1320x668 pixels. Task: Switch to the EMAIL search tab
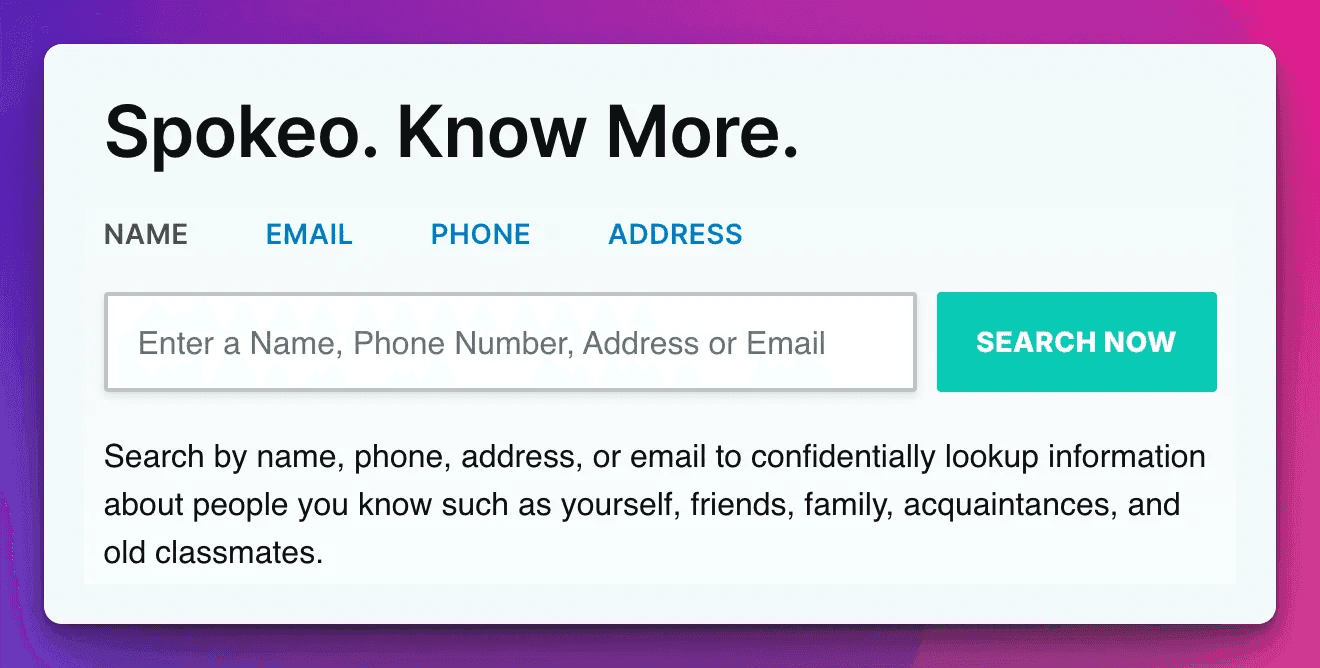[309, 235]
